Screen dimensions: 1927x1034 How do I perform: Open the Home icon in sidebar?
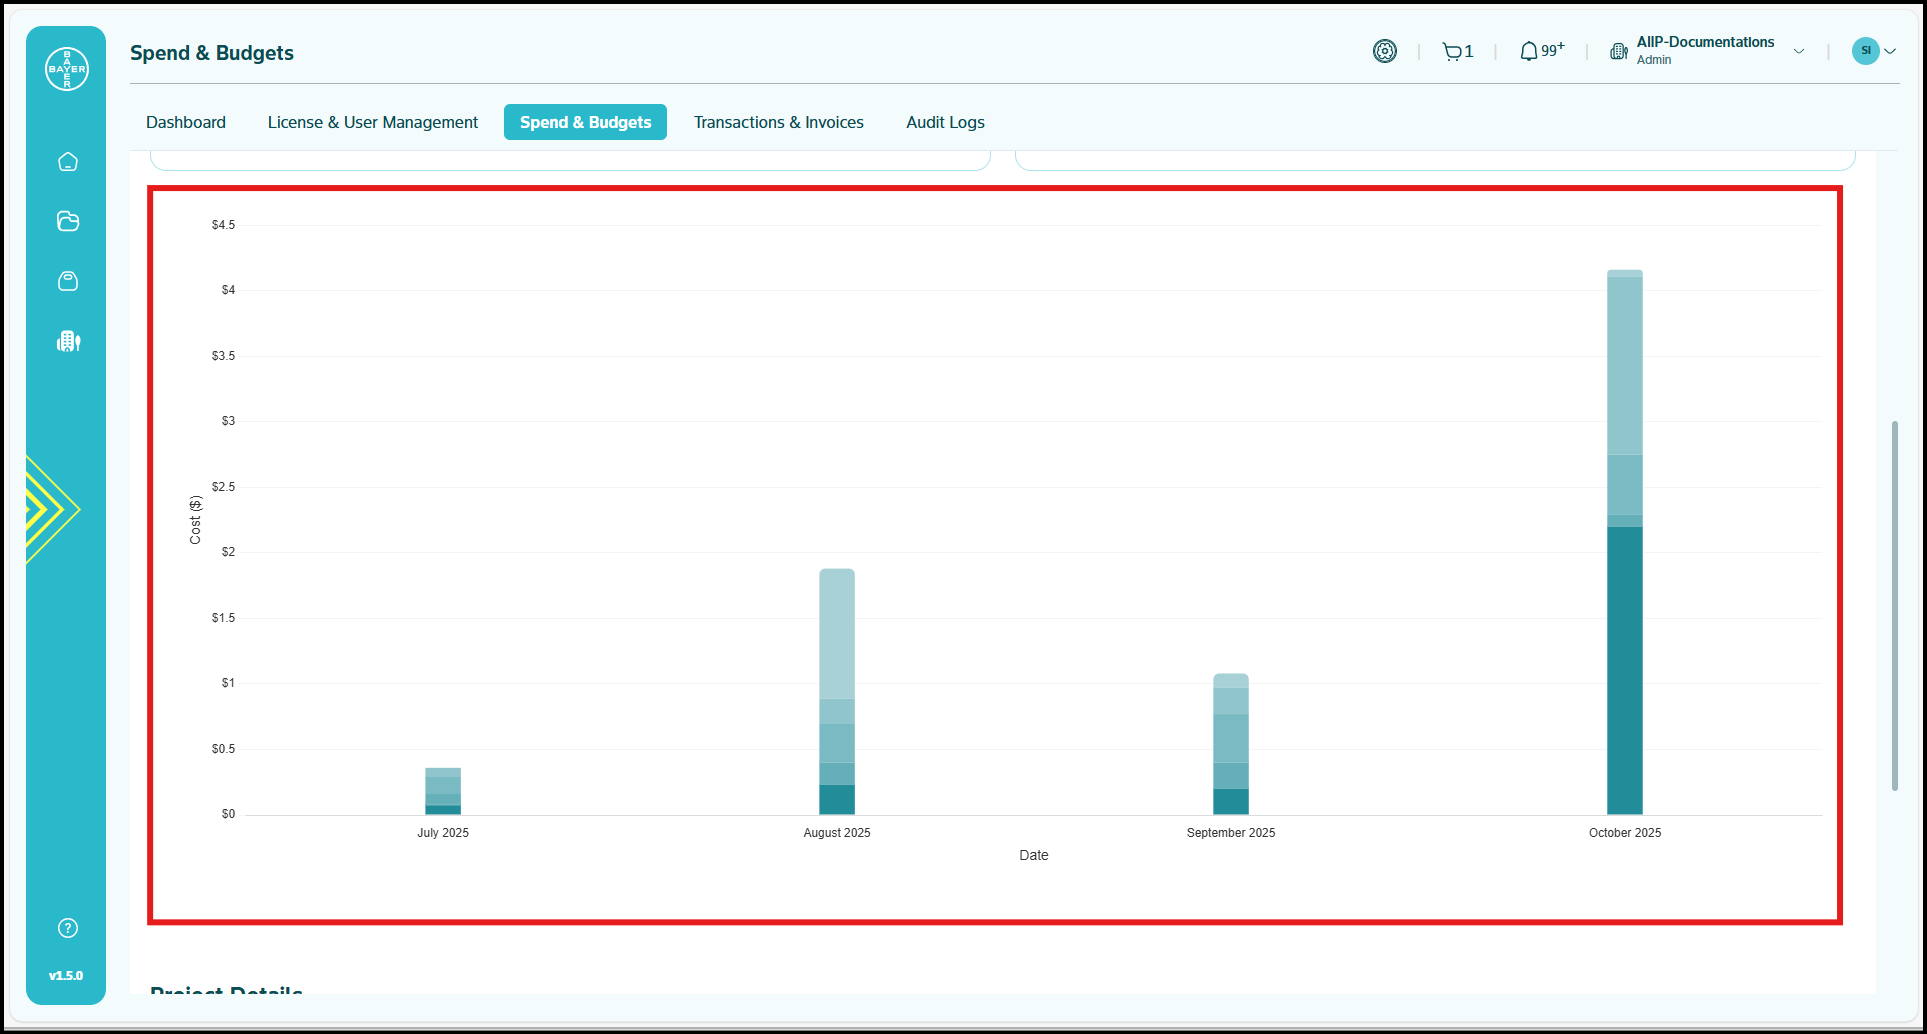pos(68,162)
